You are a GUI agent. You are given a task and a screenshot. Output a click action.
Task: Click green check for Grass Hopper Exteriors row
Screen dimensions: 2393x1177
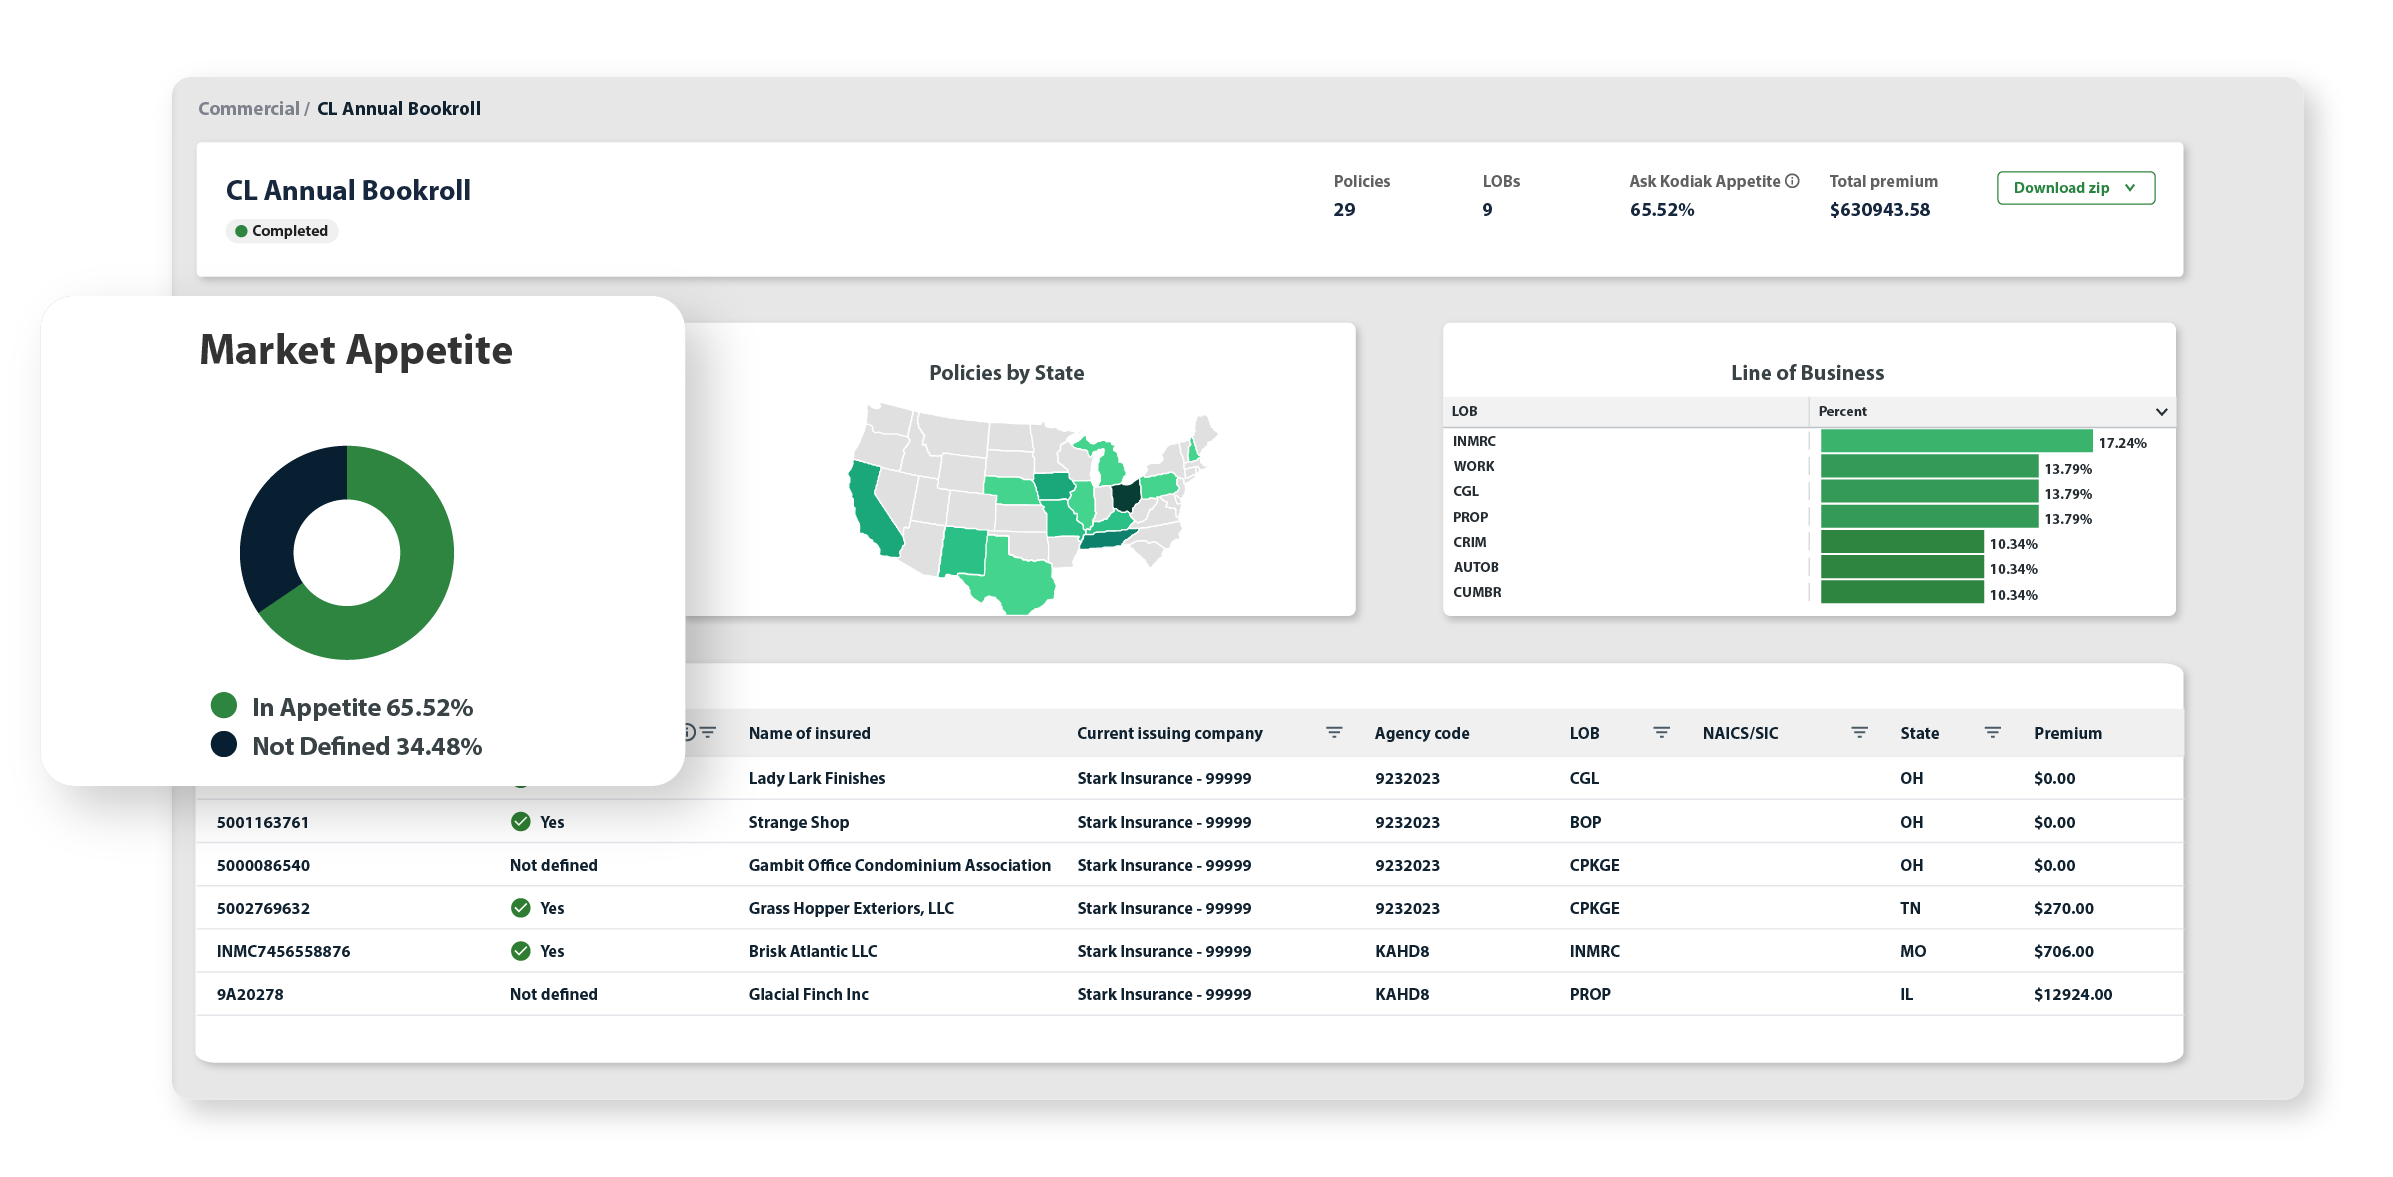[521, 908]
